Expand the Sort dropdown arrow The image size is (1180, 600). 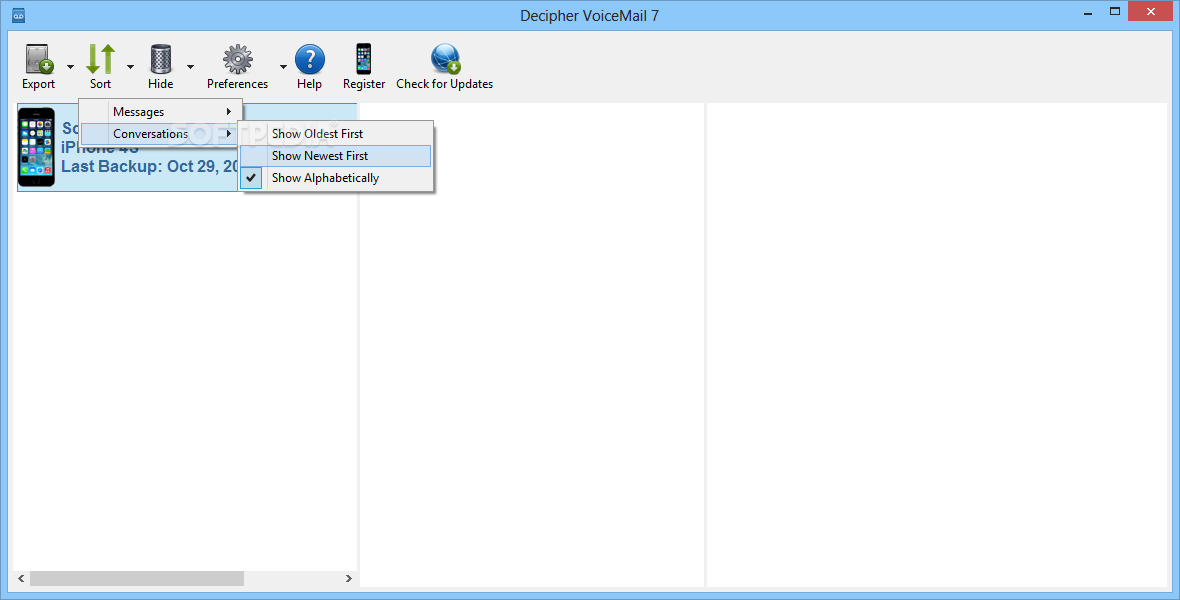[130, 67]
